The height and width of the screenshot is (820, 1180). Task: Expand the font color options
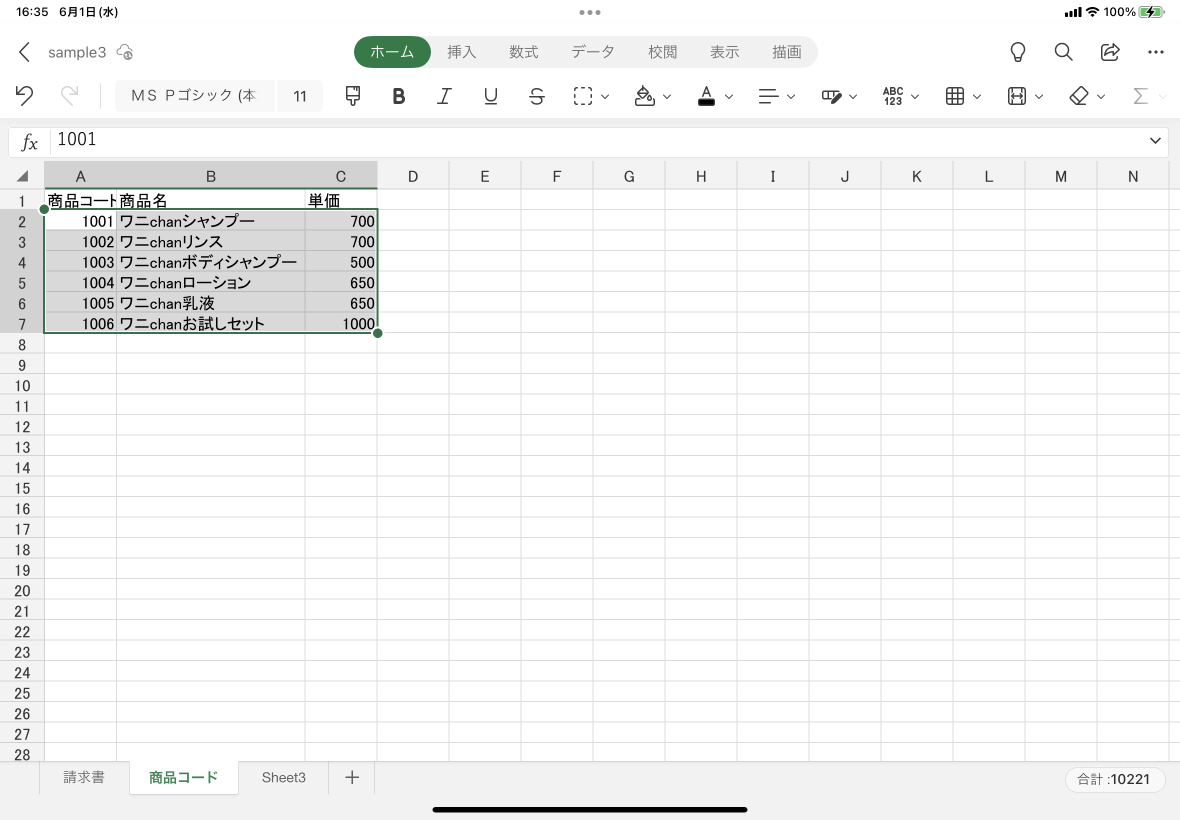(x=728, y=96)
